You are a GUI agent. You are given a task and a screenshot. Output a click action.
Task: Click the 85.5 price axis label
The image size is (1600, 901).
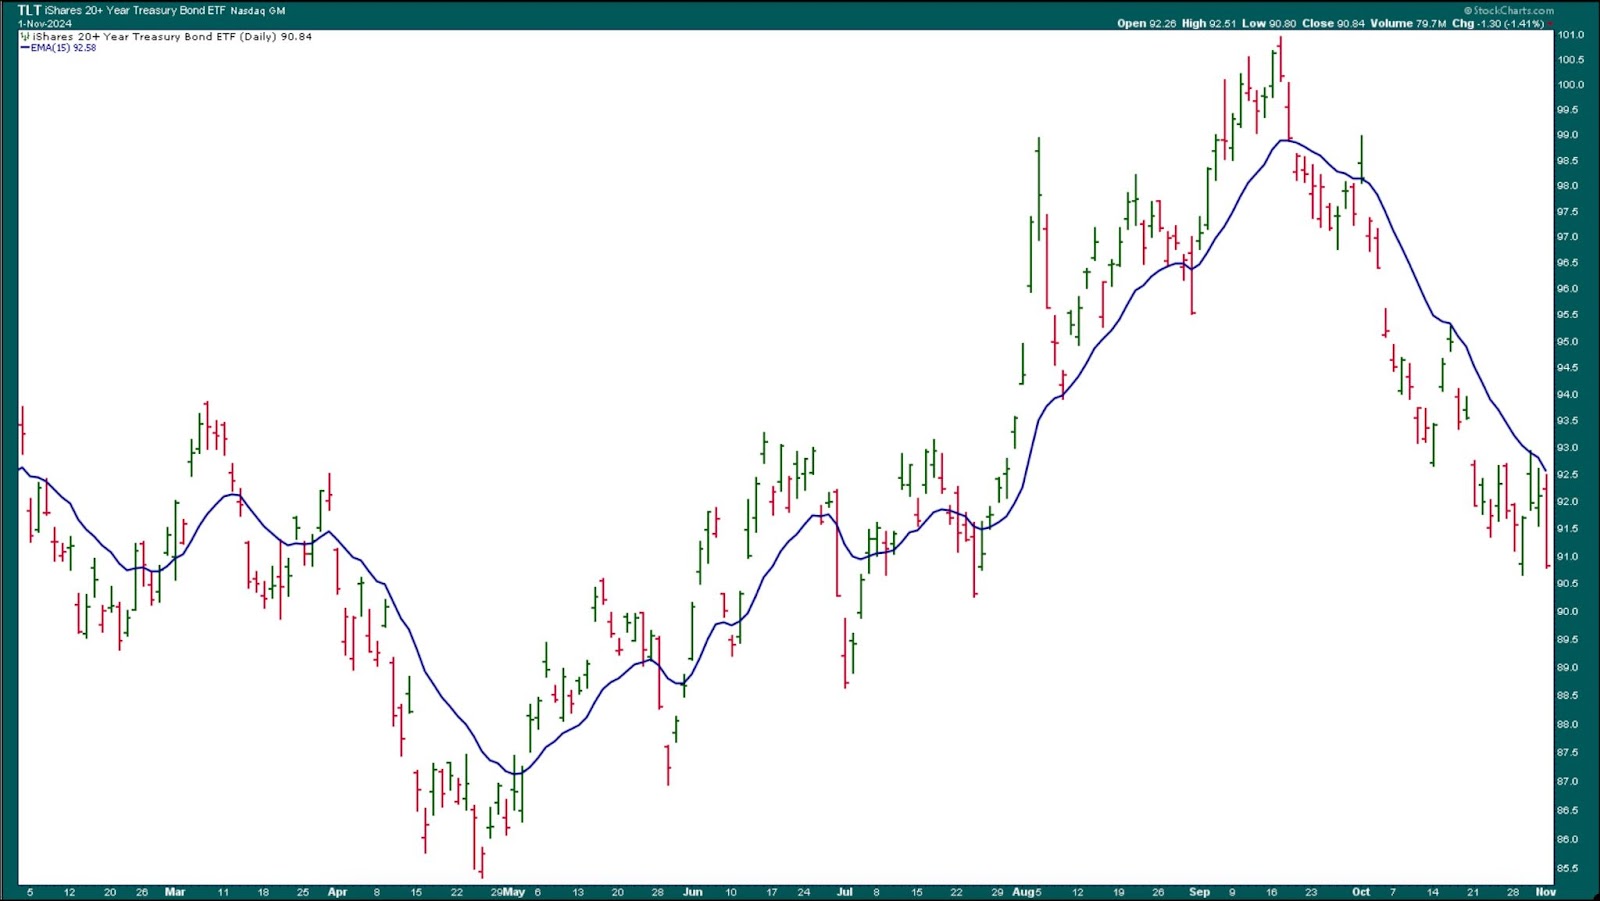coord(1567,868)
